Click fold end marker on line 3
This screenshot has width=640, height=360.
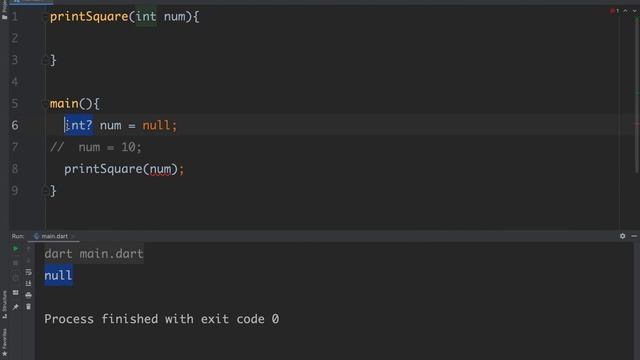click(x=45, y=60)
